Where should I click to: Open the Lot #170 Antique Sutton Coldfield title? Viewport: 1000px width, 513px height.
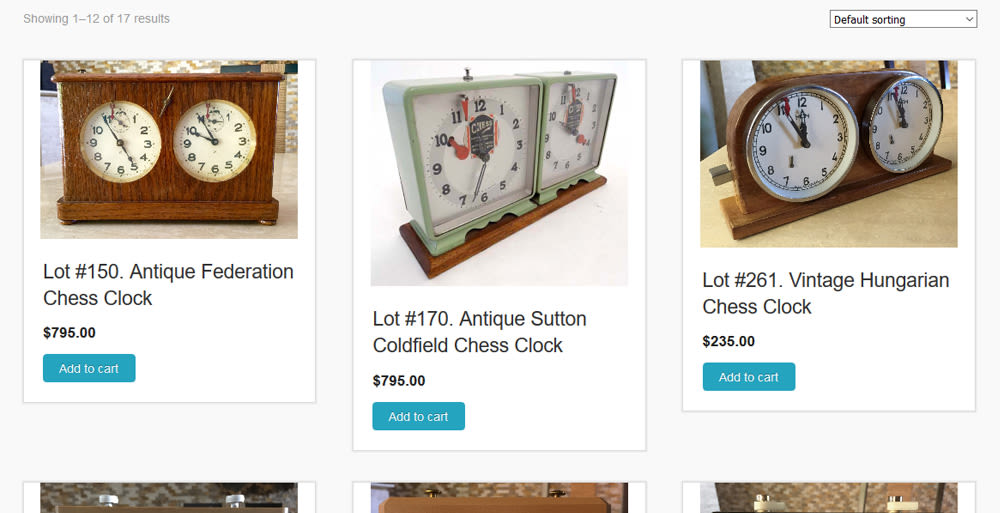tap(480, 332)
